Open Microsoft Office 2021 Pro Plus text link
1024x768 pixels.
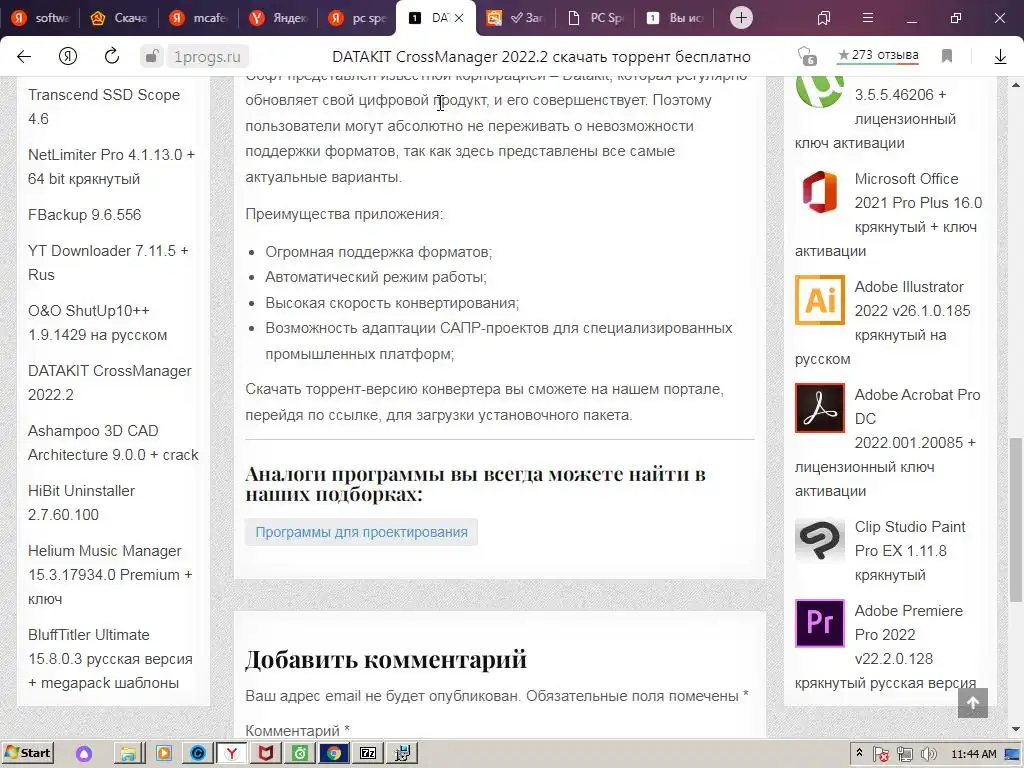tap(918, 203)
